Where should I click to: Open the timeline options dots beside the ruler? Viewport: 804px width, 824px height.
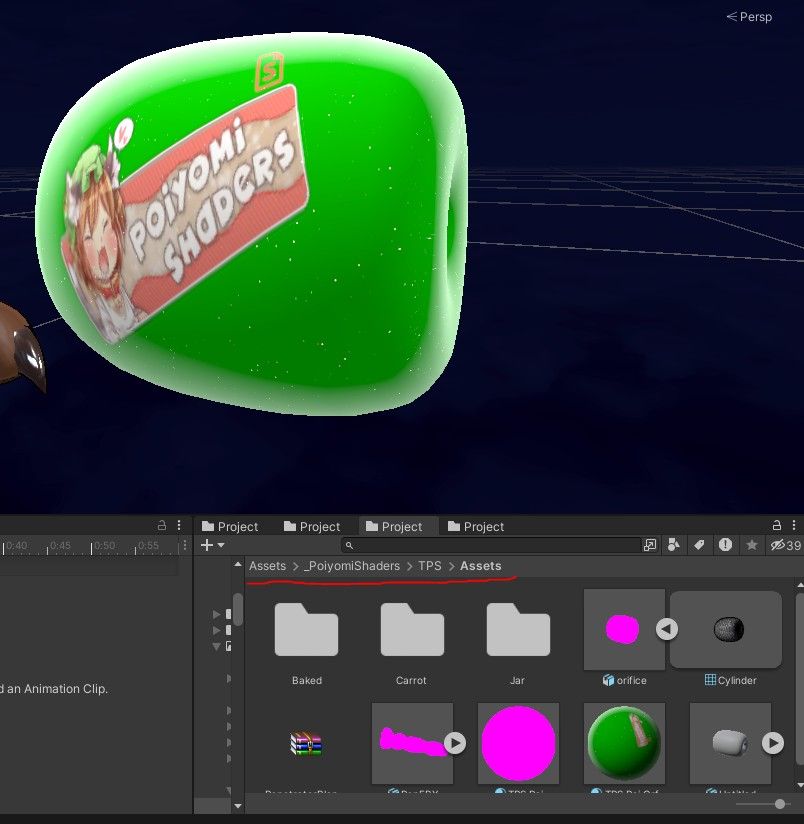tap(184, 545)
